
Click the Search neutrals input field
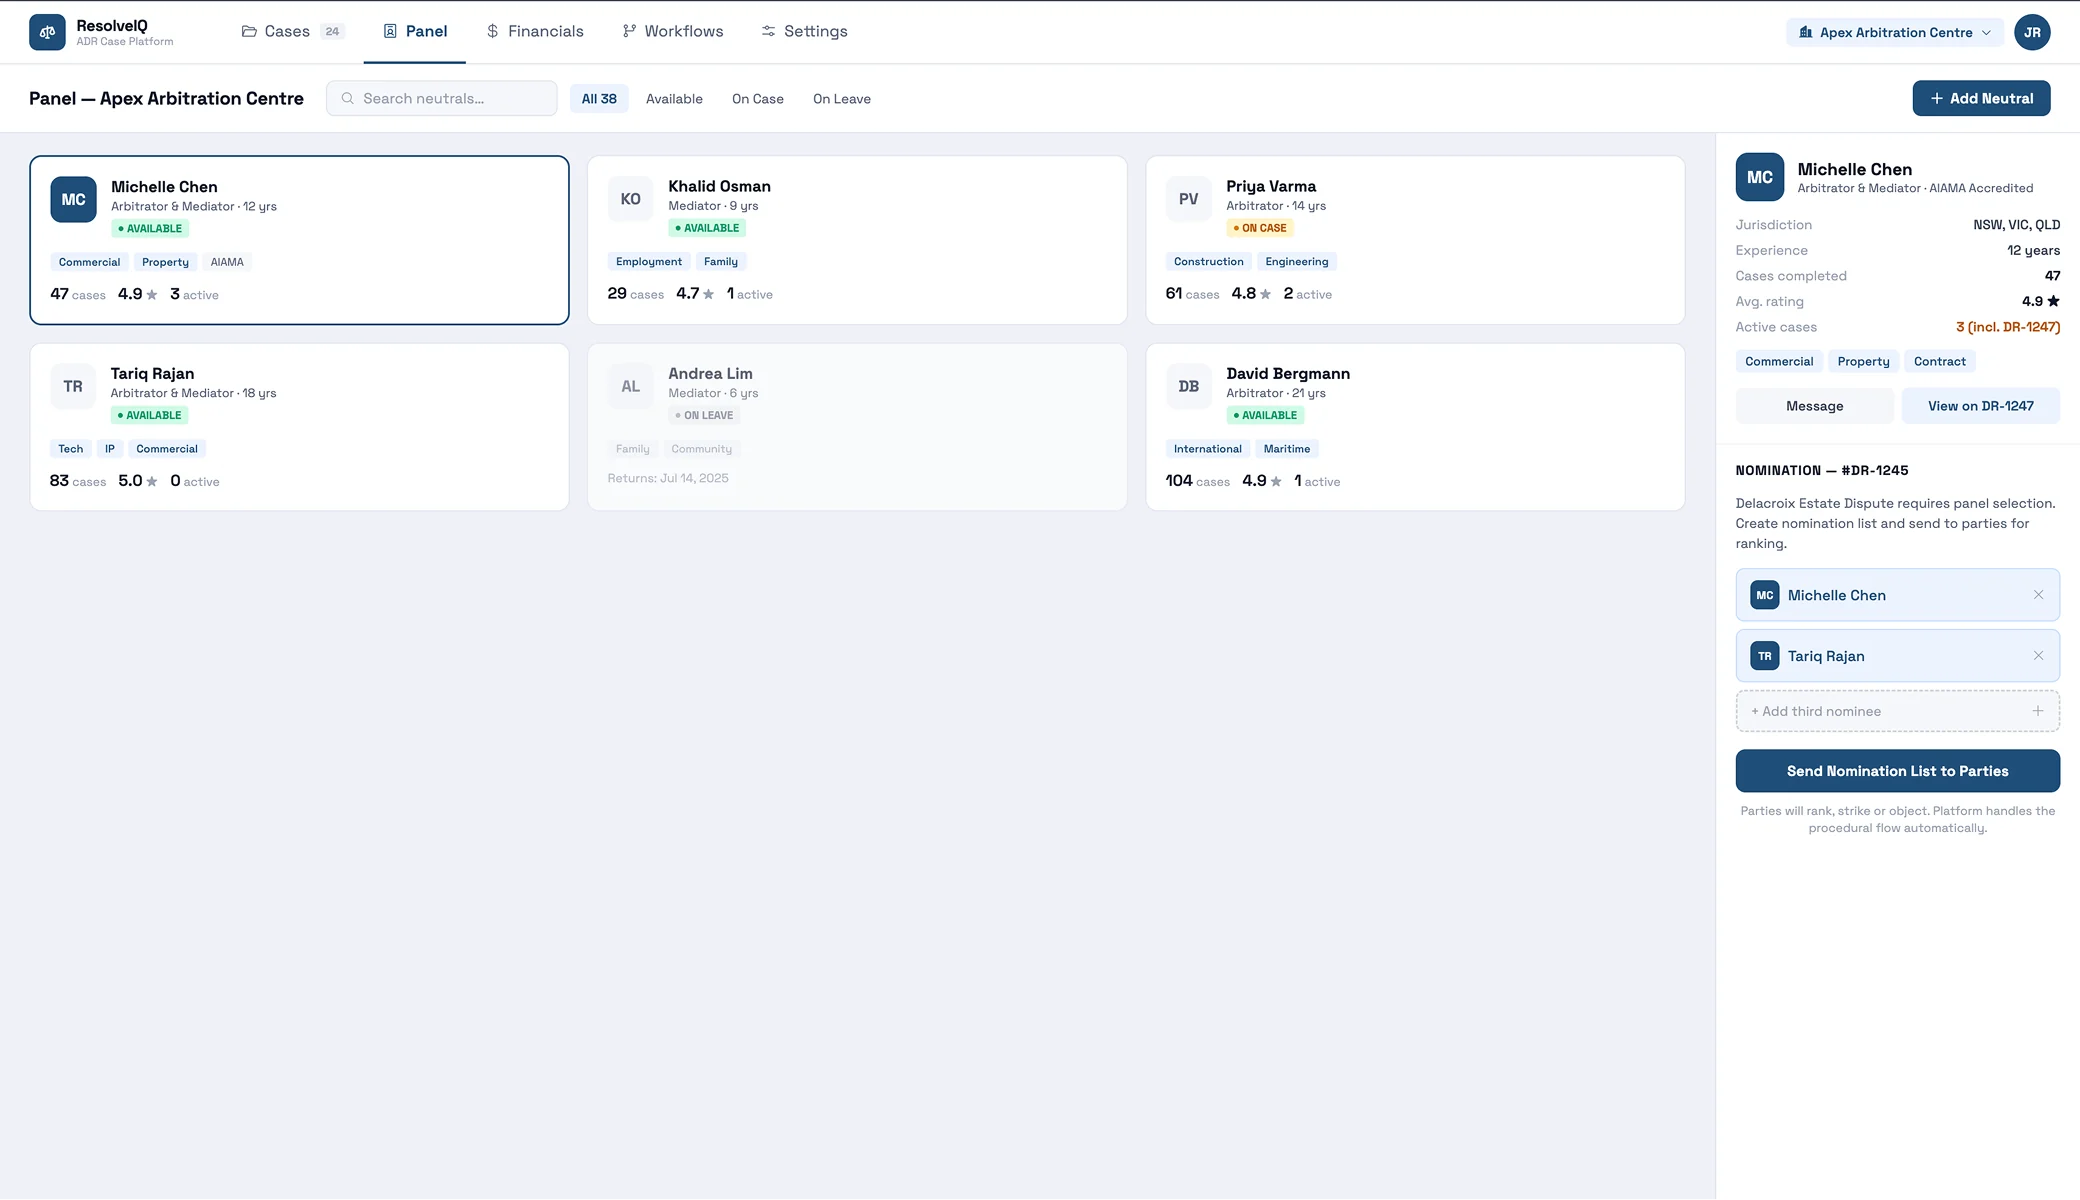click(x=441, y=98)
